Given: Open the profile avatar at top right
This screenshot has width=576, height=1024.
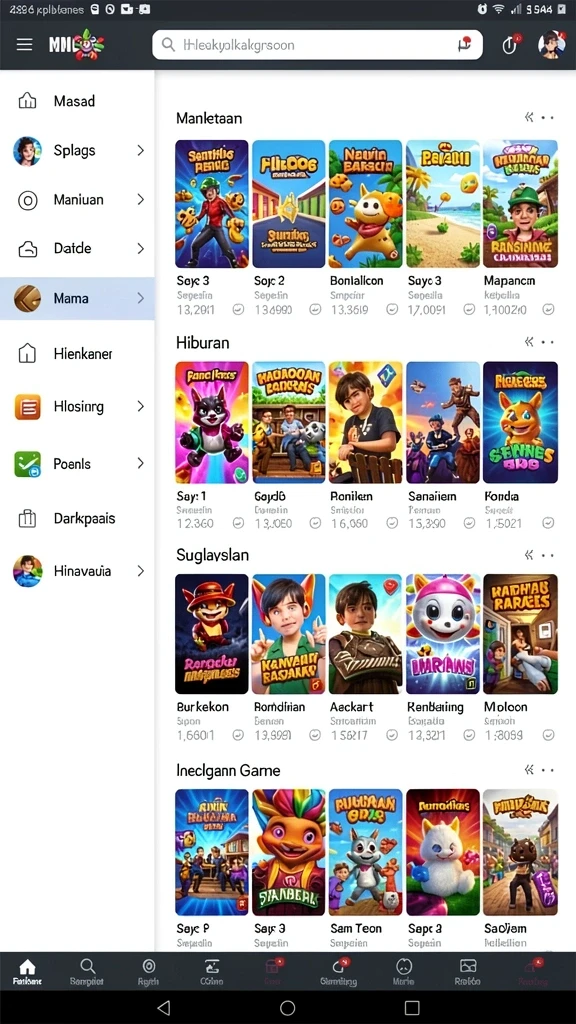Looking at the screenshot, I should [552, 44].
